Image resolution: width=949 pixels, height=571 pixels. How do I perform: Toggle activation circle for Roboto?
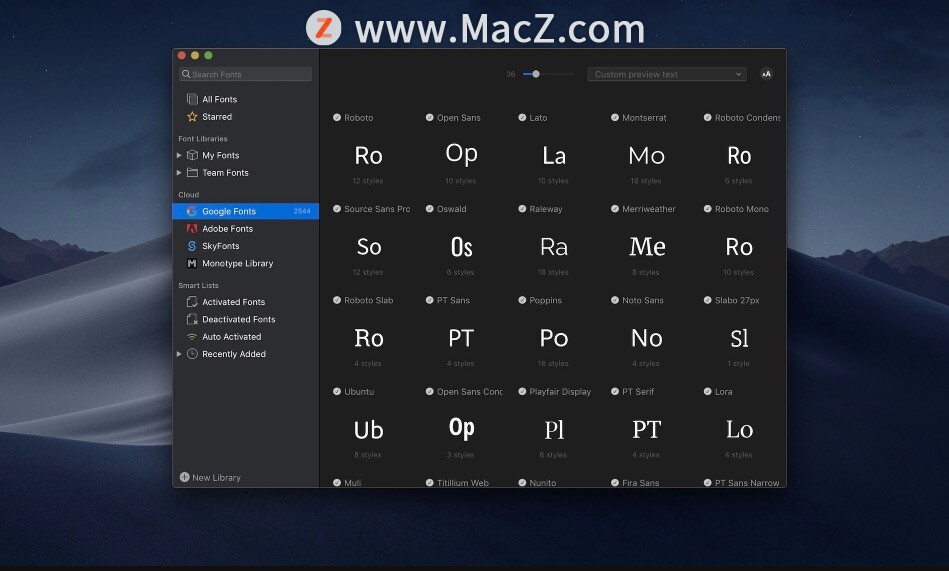(337, 117)
